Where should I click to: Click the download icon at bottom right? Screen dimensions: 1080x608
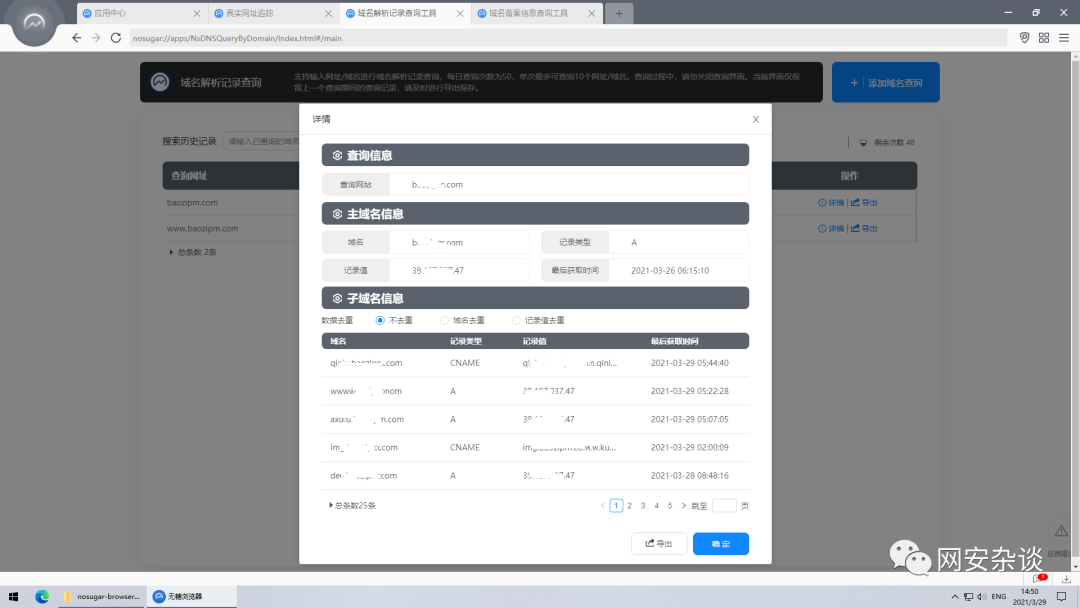(x=1066, y=579)
